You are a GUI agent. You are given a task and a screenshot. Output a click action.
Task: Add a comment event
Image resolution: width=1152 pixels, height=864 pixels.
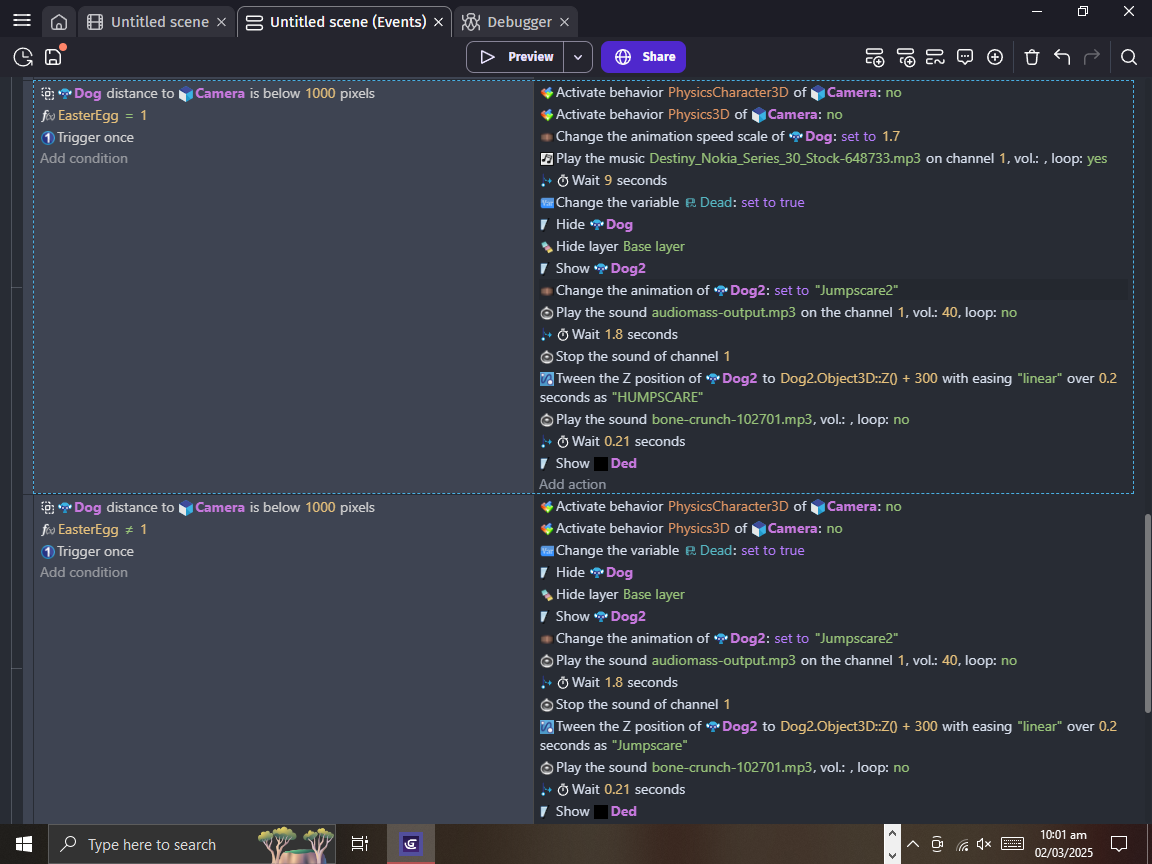point(965,57)
